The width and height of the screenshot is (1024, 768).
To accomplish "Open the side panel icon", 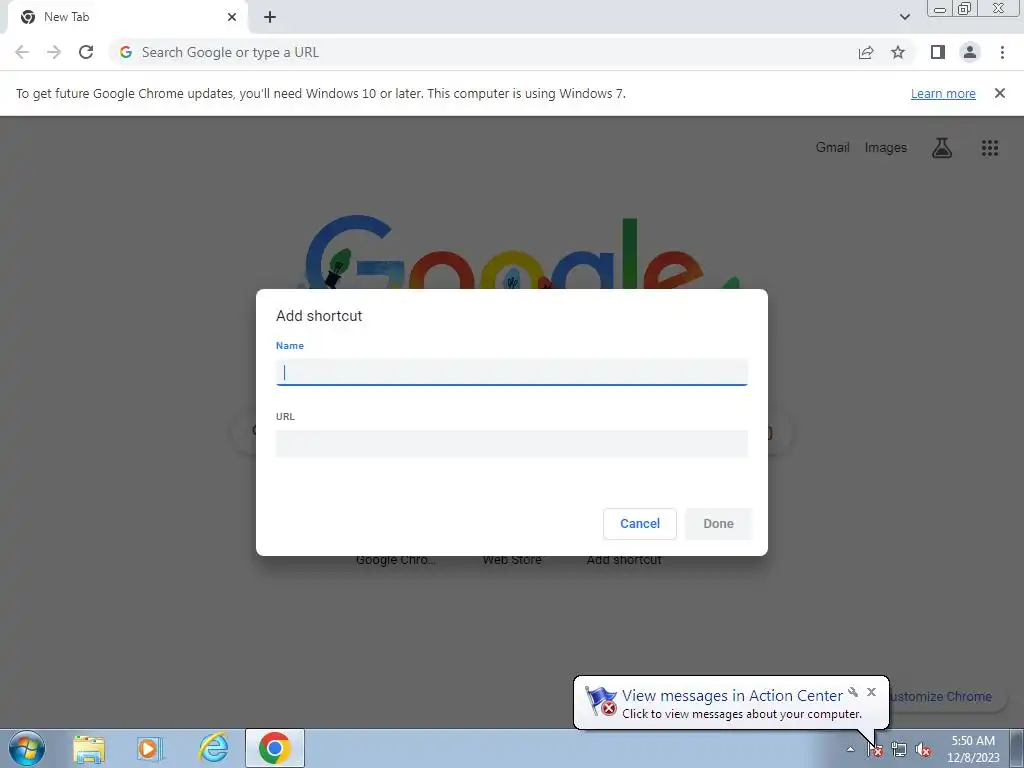I will tap(938, 52).
